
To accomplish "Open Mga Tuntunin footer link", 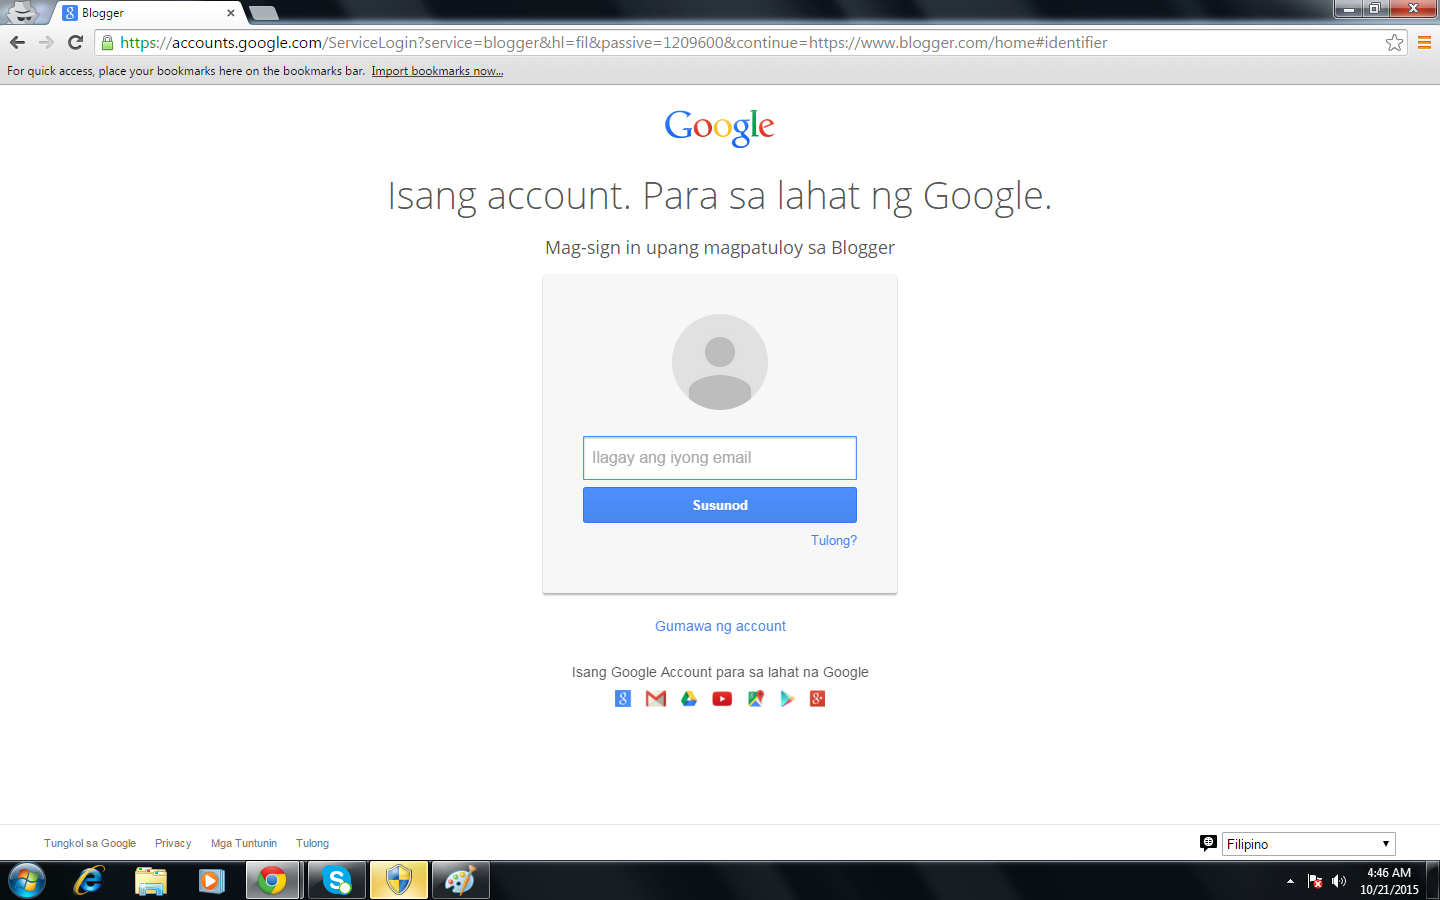I will click(244, 843).
